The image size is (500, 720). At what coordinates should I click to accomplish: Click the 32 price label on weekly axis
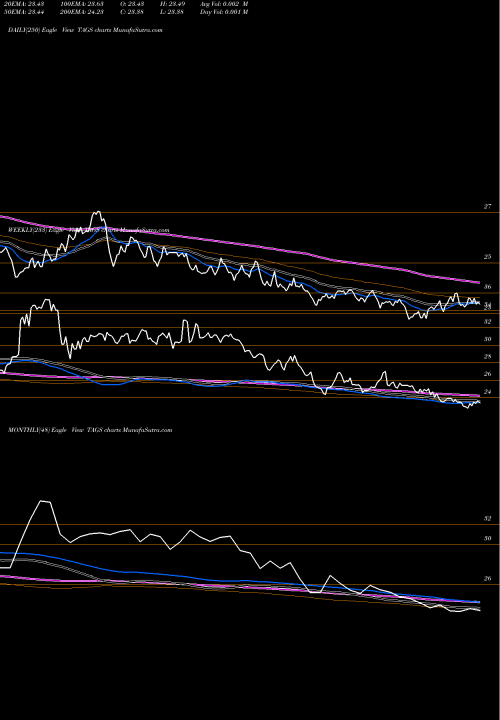(x=487, y=322)
